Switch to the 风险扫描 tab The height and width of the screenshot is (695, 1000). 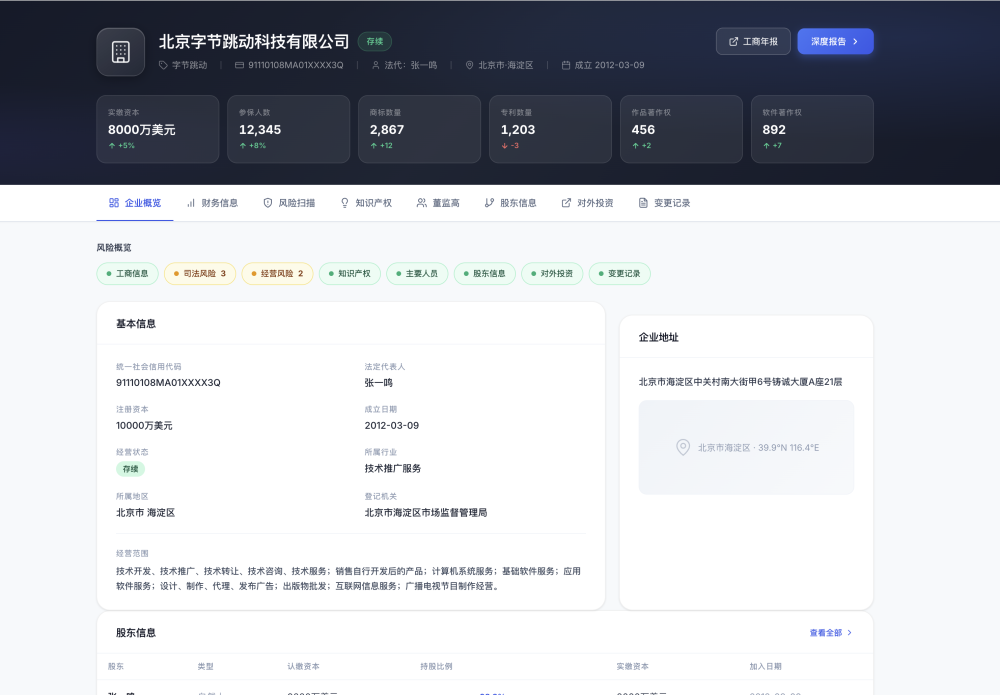click(289, 203)
